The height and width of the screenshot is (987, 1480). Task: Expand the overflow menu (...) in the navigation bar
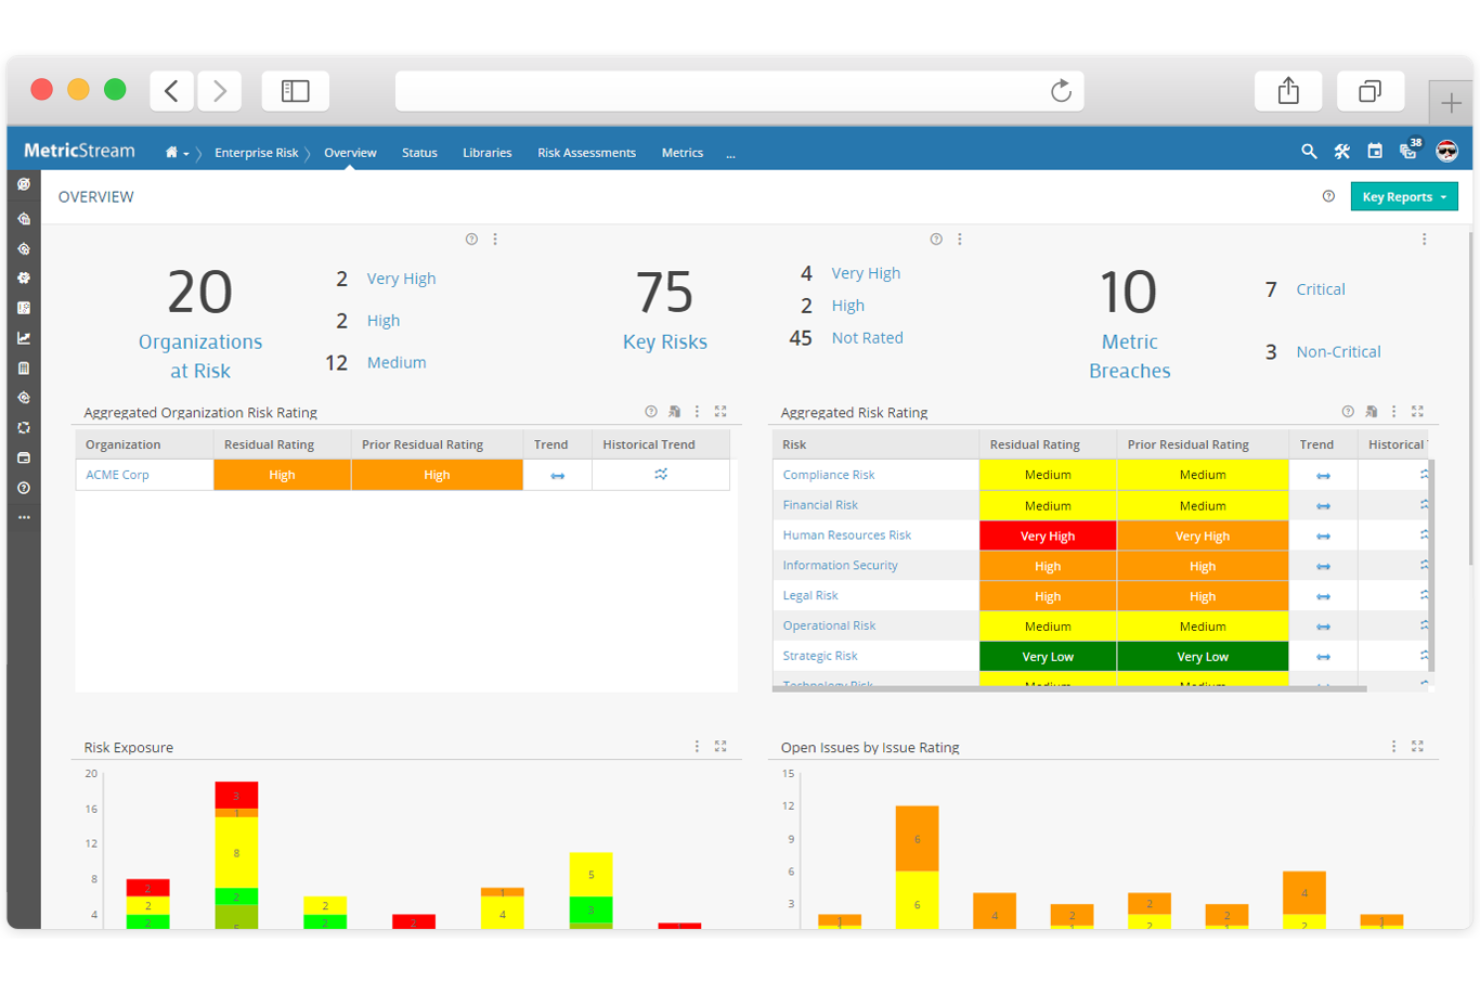(731, 153)
